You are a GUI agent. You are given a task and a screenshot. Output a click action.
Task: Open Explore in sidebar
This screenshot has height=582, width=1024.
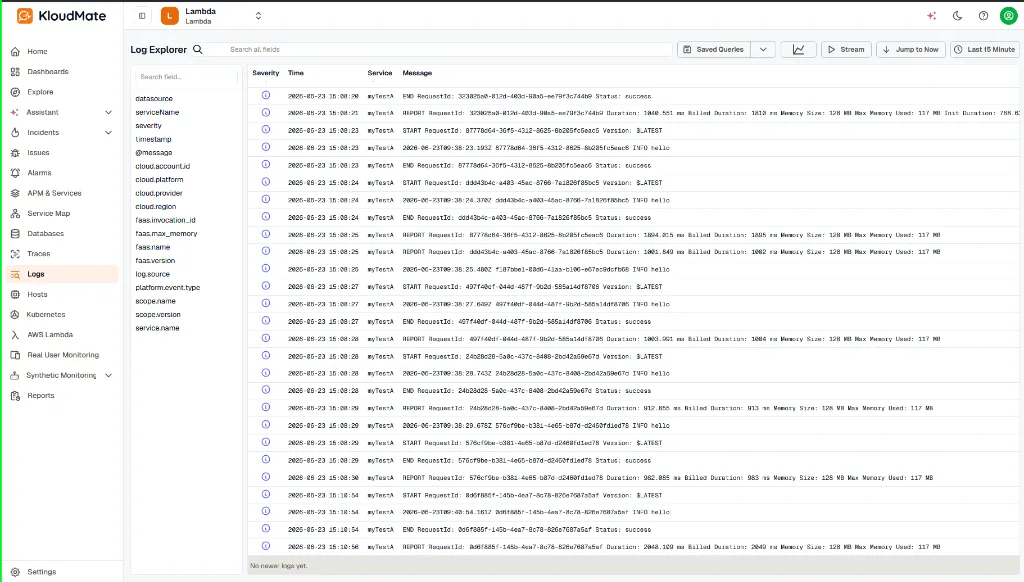point(40,92)
